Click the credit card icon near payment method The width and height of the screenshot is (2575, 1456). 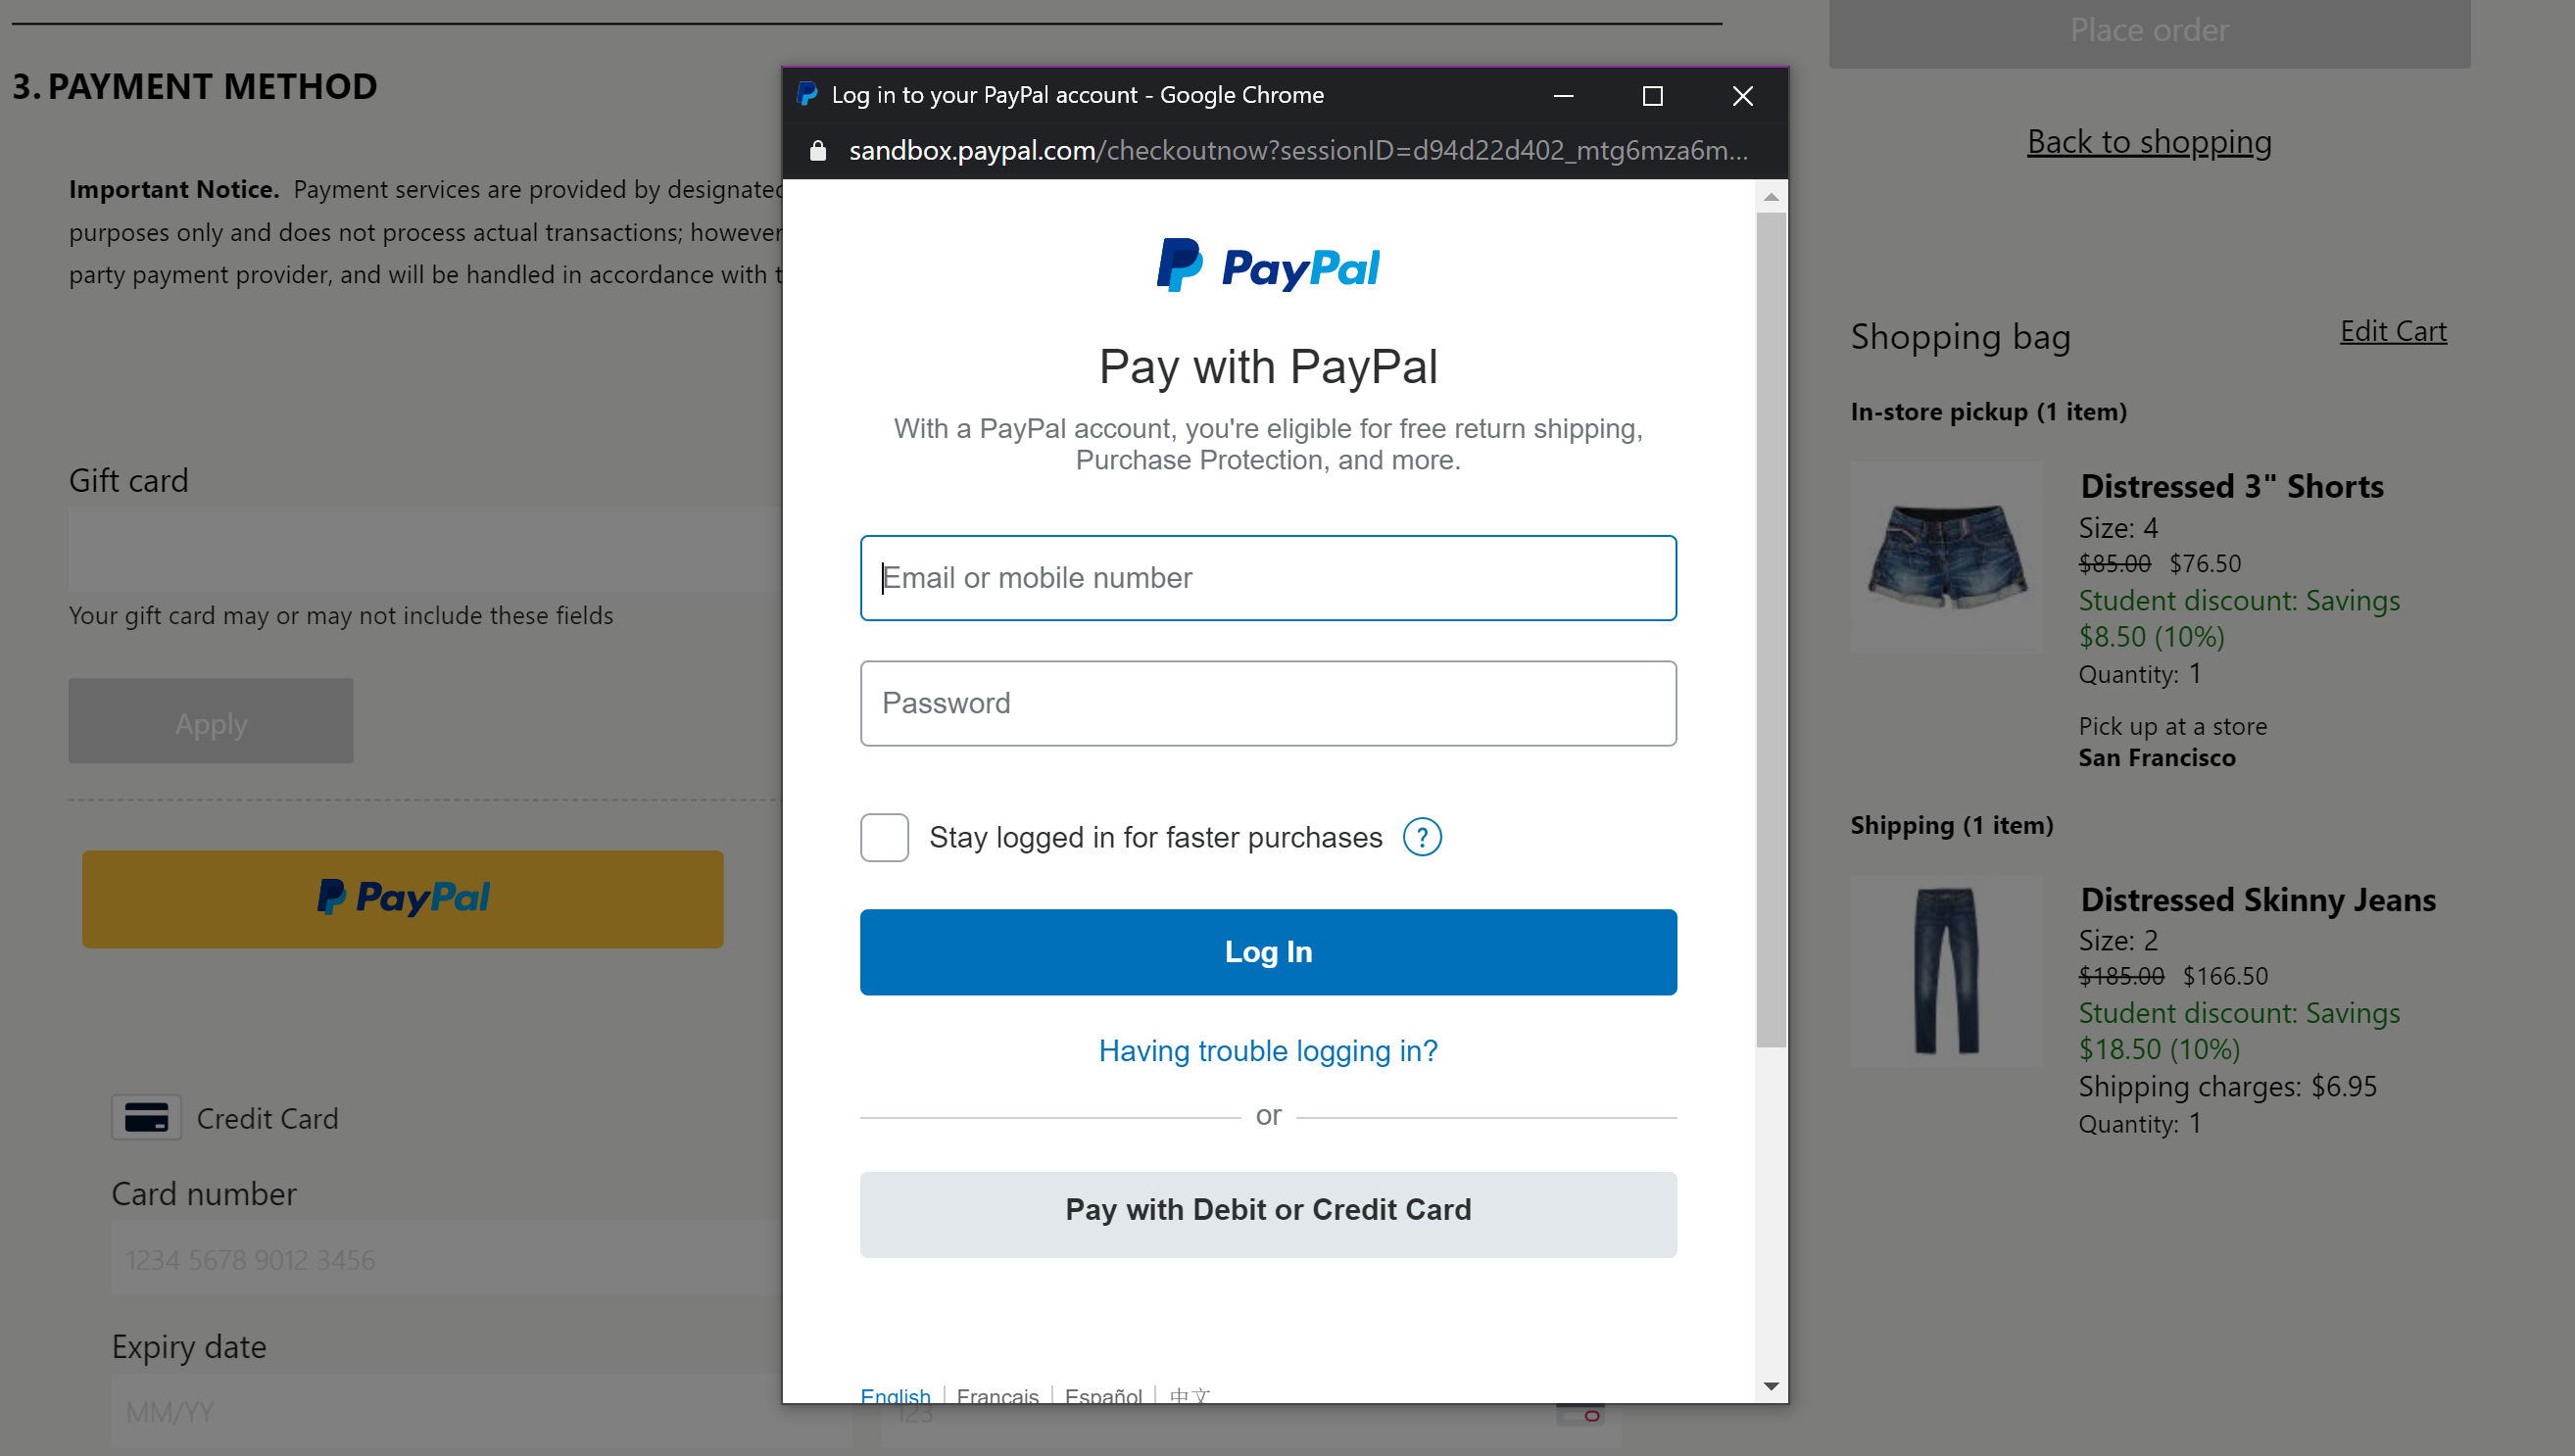coord(147,1116)
